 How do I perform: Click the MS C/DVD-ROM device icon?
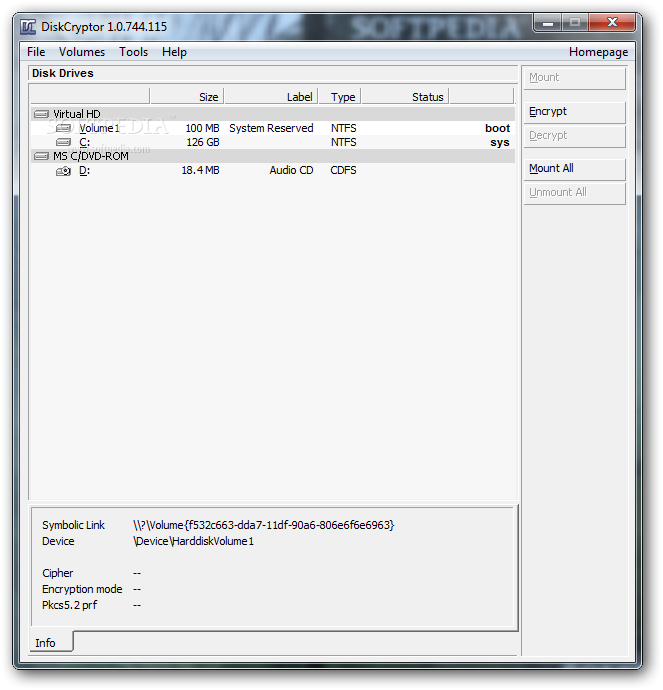(41, 156)
